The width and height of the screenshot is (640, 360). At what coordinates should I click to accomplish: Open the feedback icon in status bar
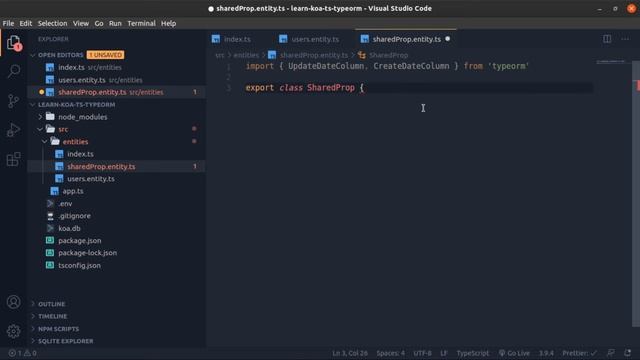[611, 353]
